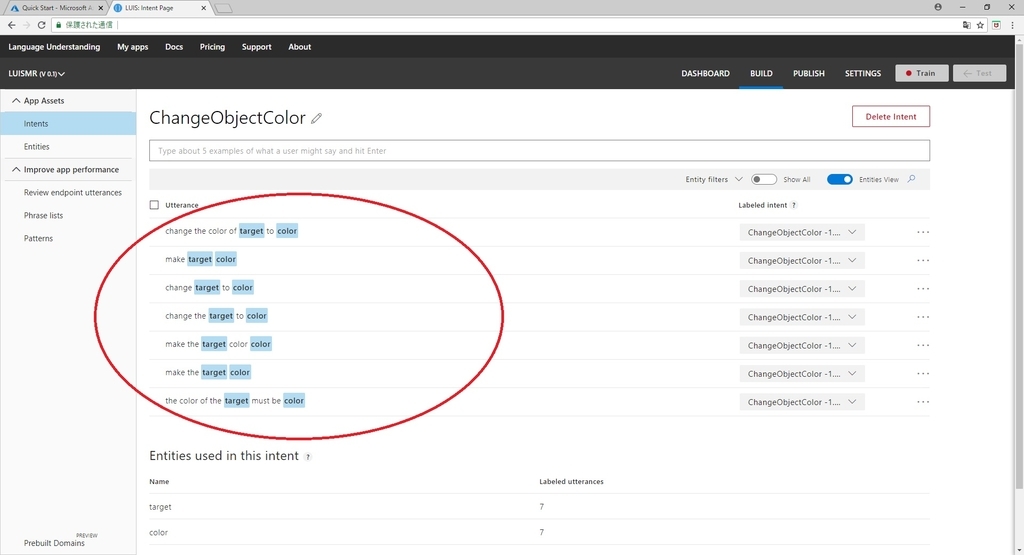Click the Test button
Image resolution: width=1024 pixels, height=555 pixels.
click(978, 73)
